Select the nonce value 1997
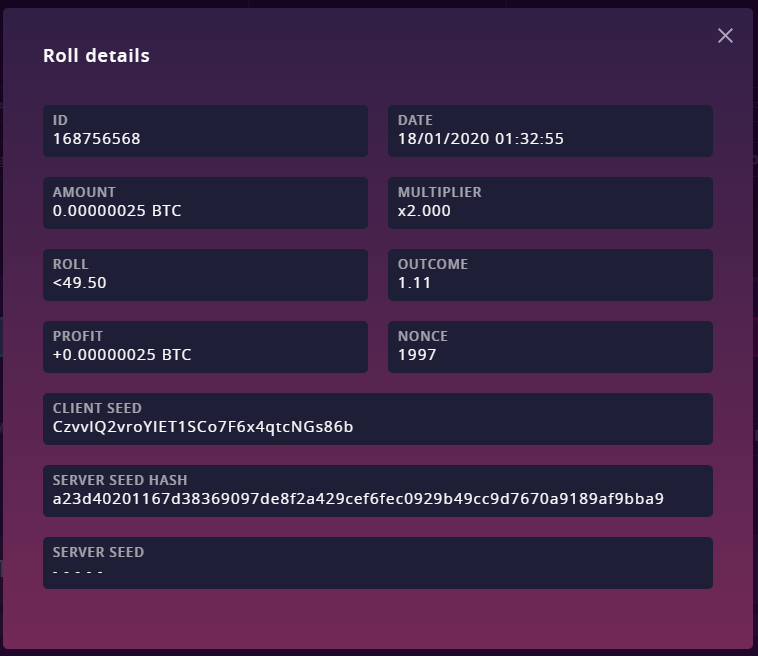Image resolution: width=758 pixels, height=656 pixels. [417, 355]
